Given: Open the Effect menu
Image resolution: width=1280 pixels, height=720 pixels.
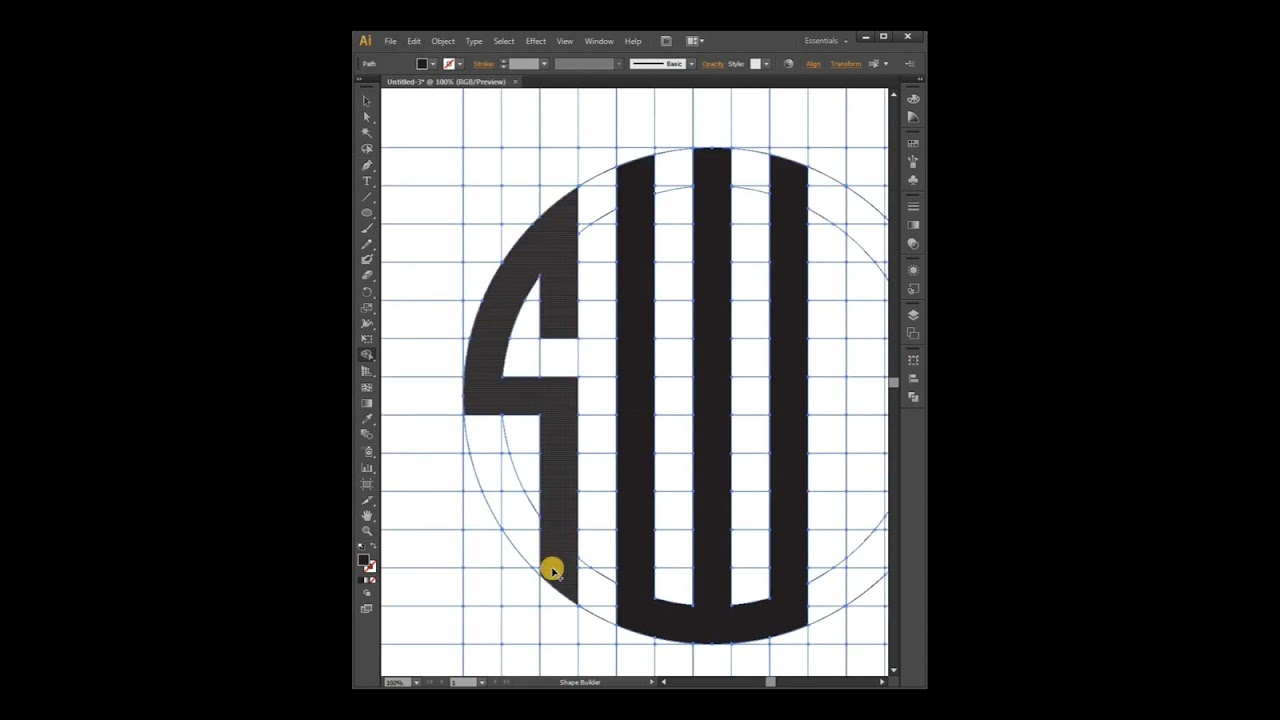Looking at the screenshot, I should pyautogui.click(x=536, y=41).
